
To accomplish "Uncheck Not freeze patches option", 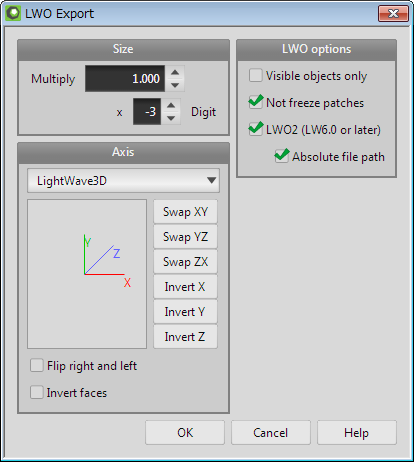I will pyautogui.click(x=256, y=102).
